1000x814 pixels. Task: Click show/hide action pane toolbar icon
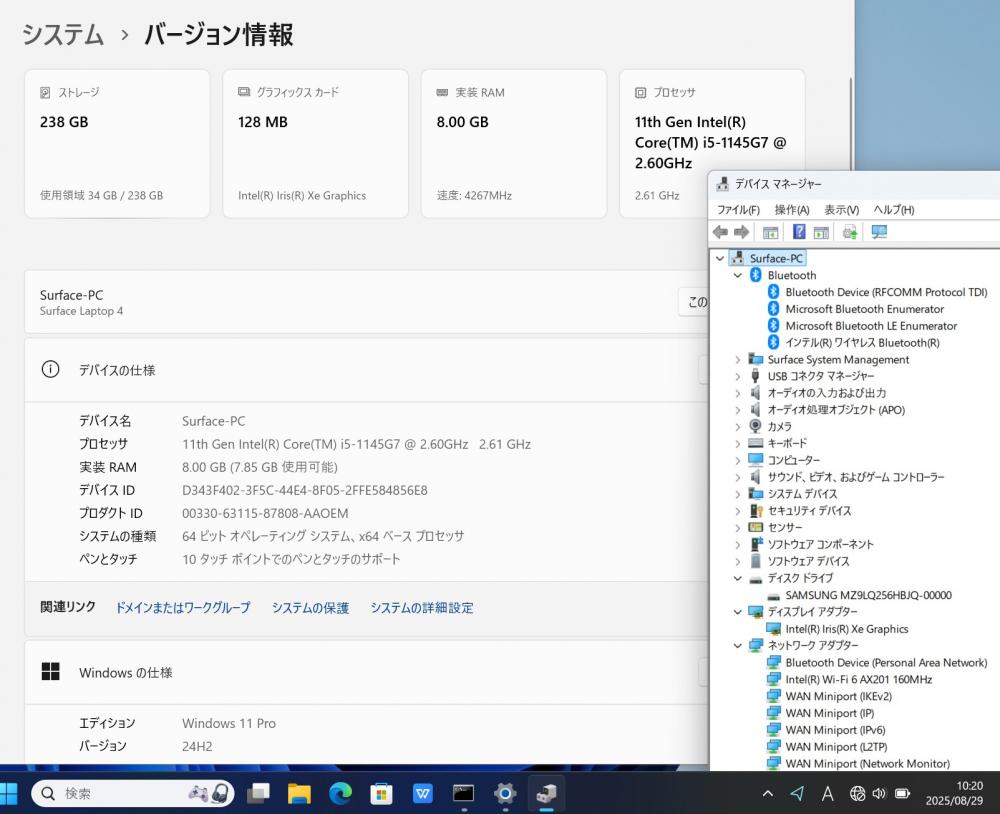tap(821, 232)
